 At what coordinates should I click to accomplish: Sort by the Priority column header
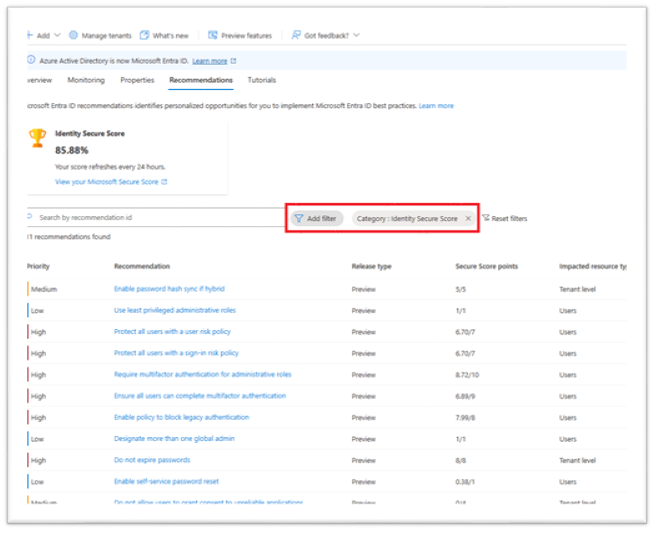coord(38,266)
